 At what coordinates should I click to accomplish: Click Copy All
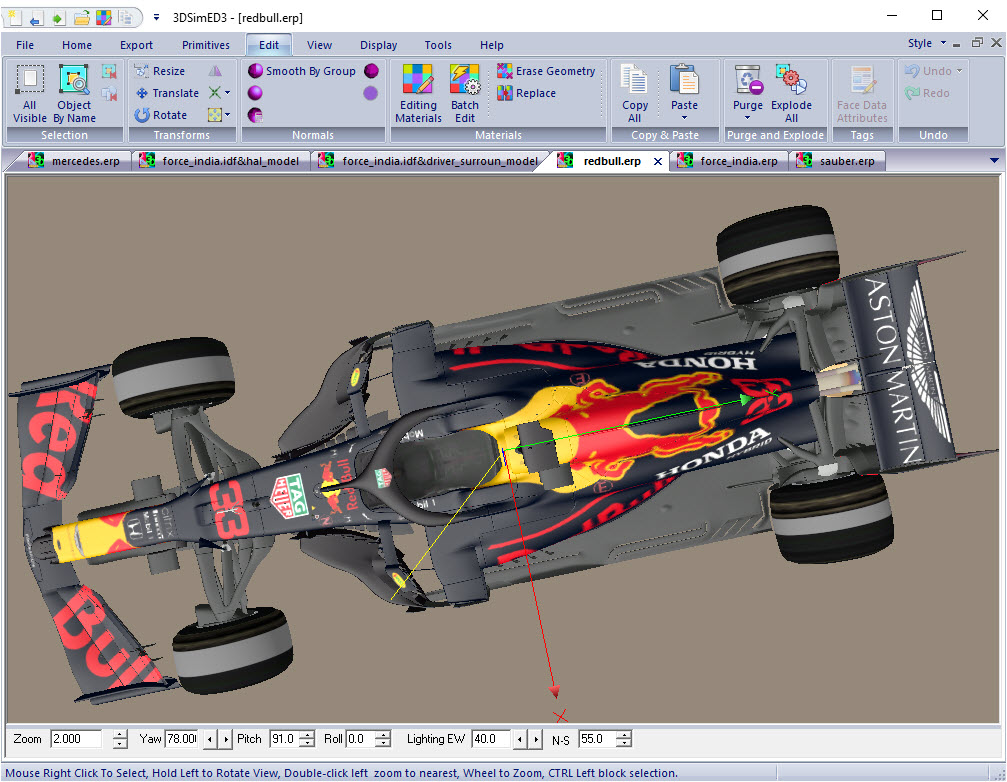click(x=635, y=94)
